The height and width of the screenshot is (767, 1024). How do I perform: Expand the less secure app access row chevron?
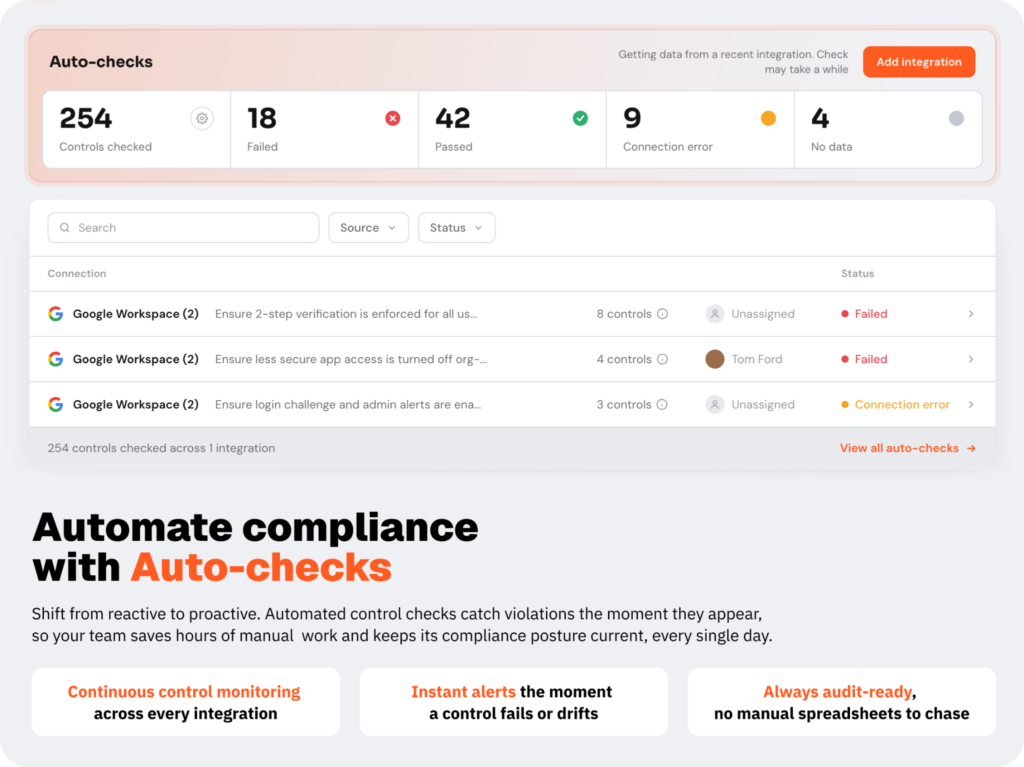971,359
